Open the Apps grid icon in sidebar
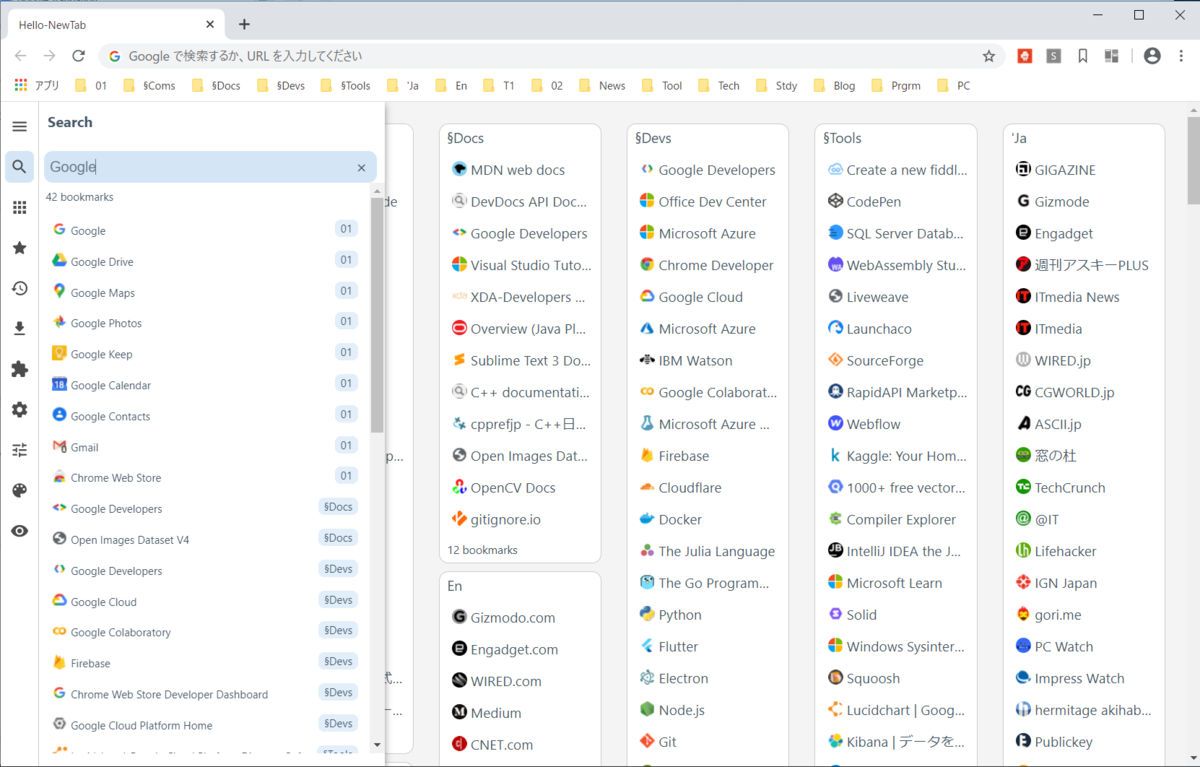This screenshot has width=1200, height=767. [x=19, y=207]
